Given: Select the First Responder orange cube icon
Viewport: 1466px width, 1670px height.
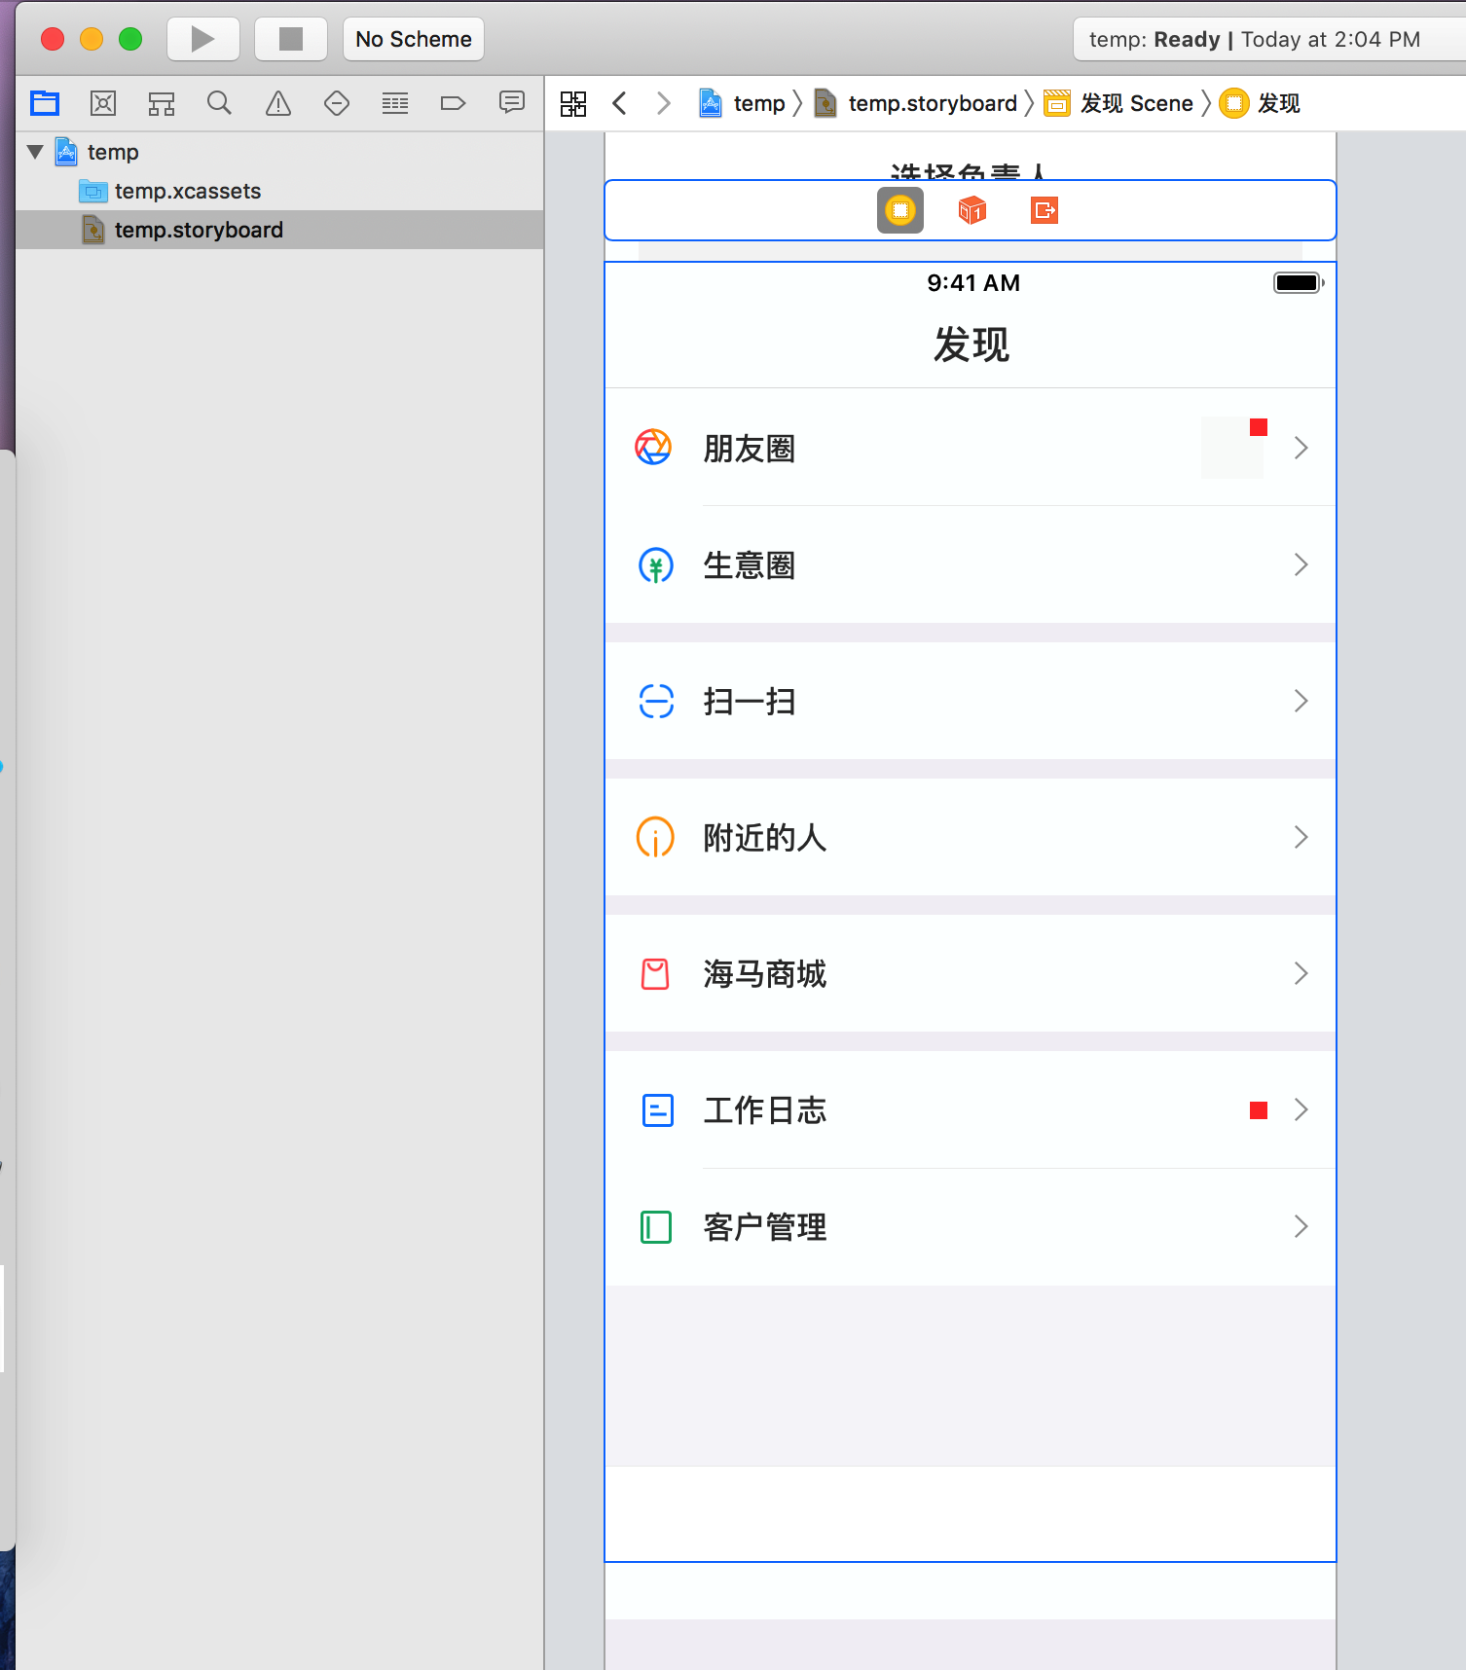Looking at the screenshot, I should pyautogui.click(x=972, y=210).
